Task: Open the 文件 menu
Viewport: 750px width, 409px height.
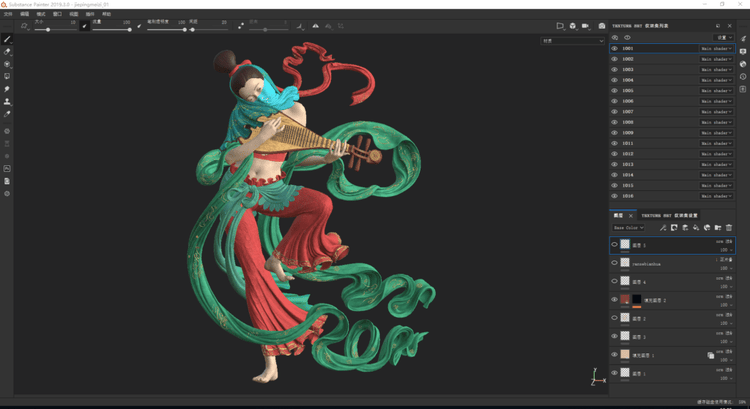Action: [7, 14]
